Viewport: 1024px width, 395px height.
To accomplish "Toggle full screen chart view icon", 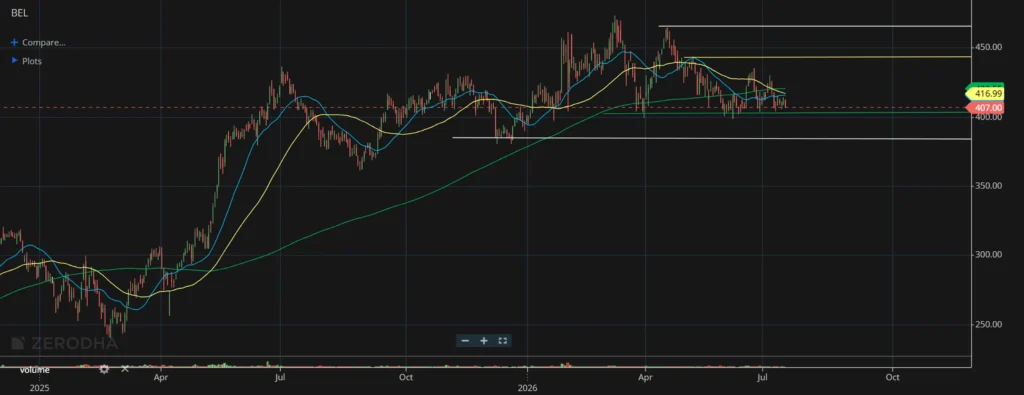I will (x=503, y=341).
